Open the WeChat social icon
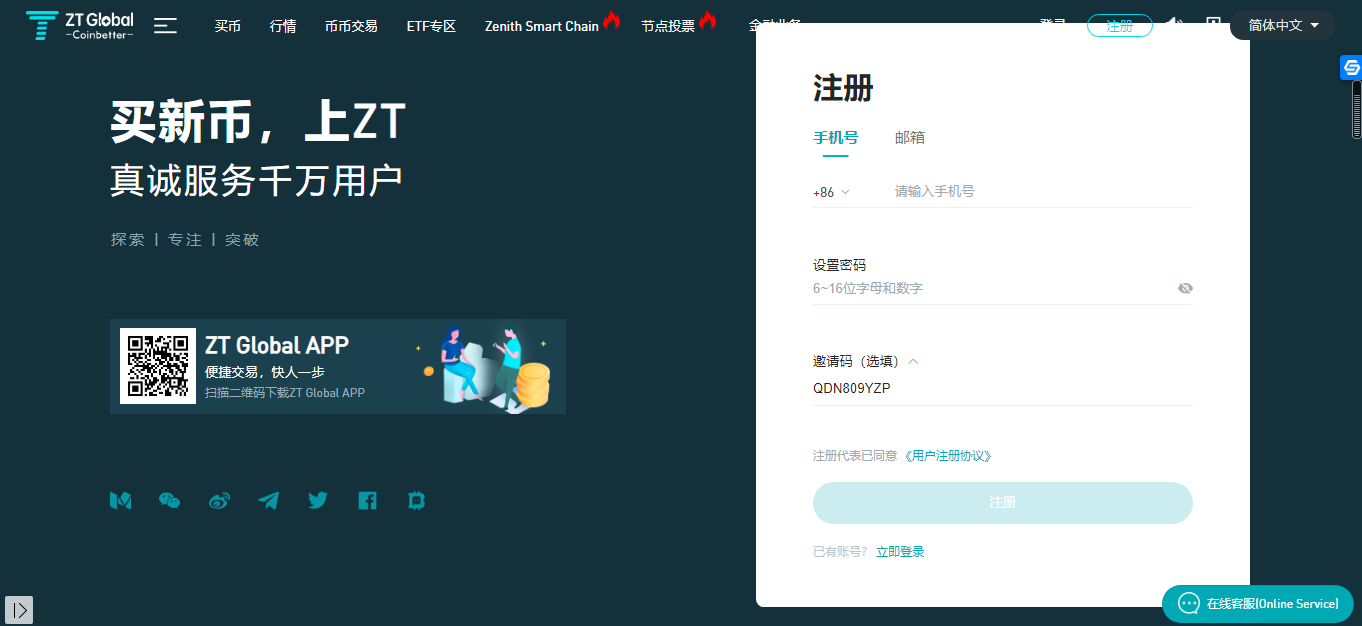The height and width of the screenshot is (626, 1362). 170,501
